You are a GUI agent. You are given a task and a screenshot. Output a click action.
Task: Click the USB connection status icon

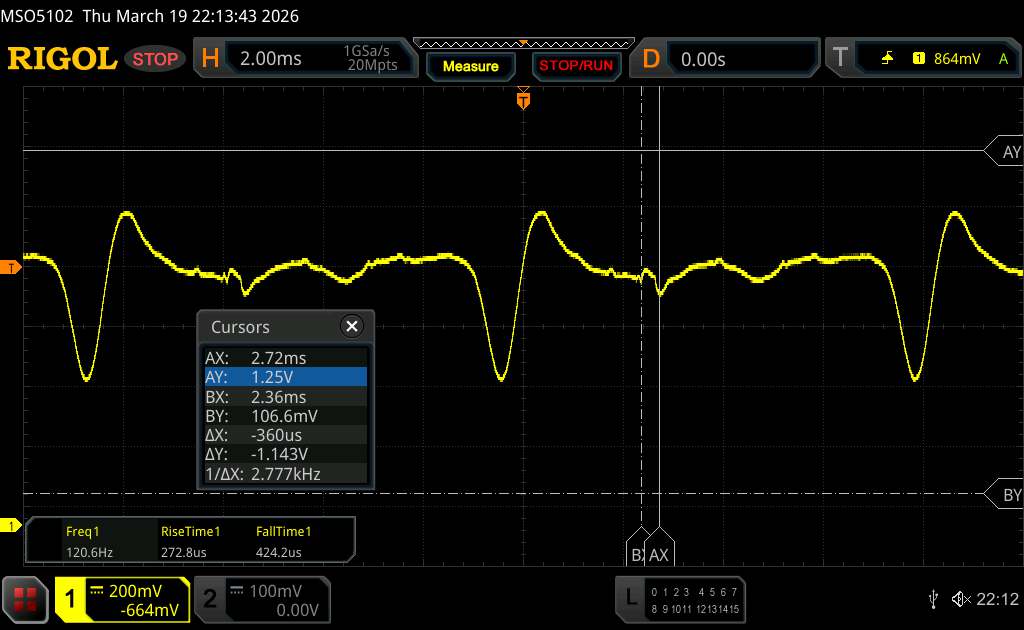pos(933,599)
